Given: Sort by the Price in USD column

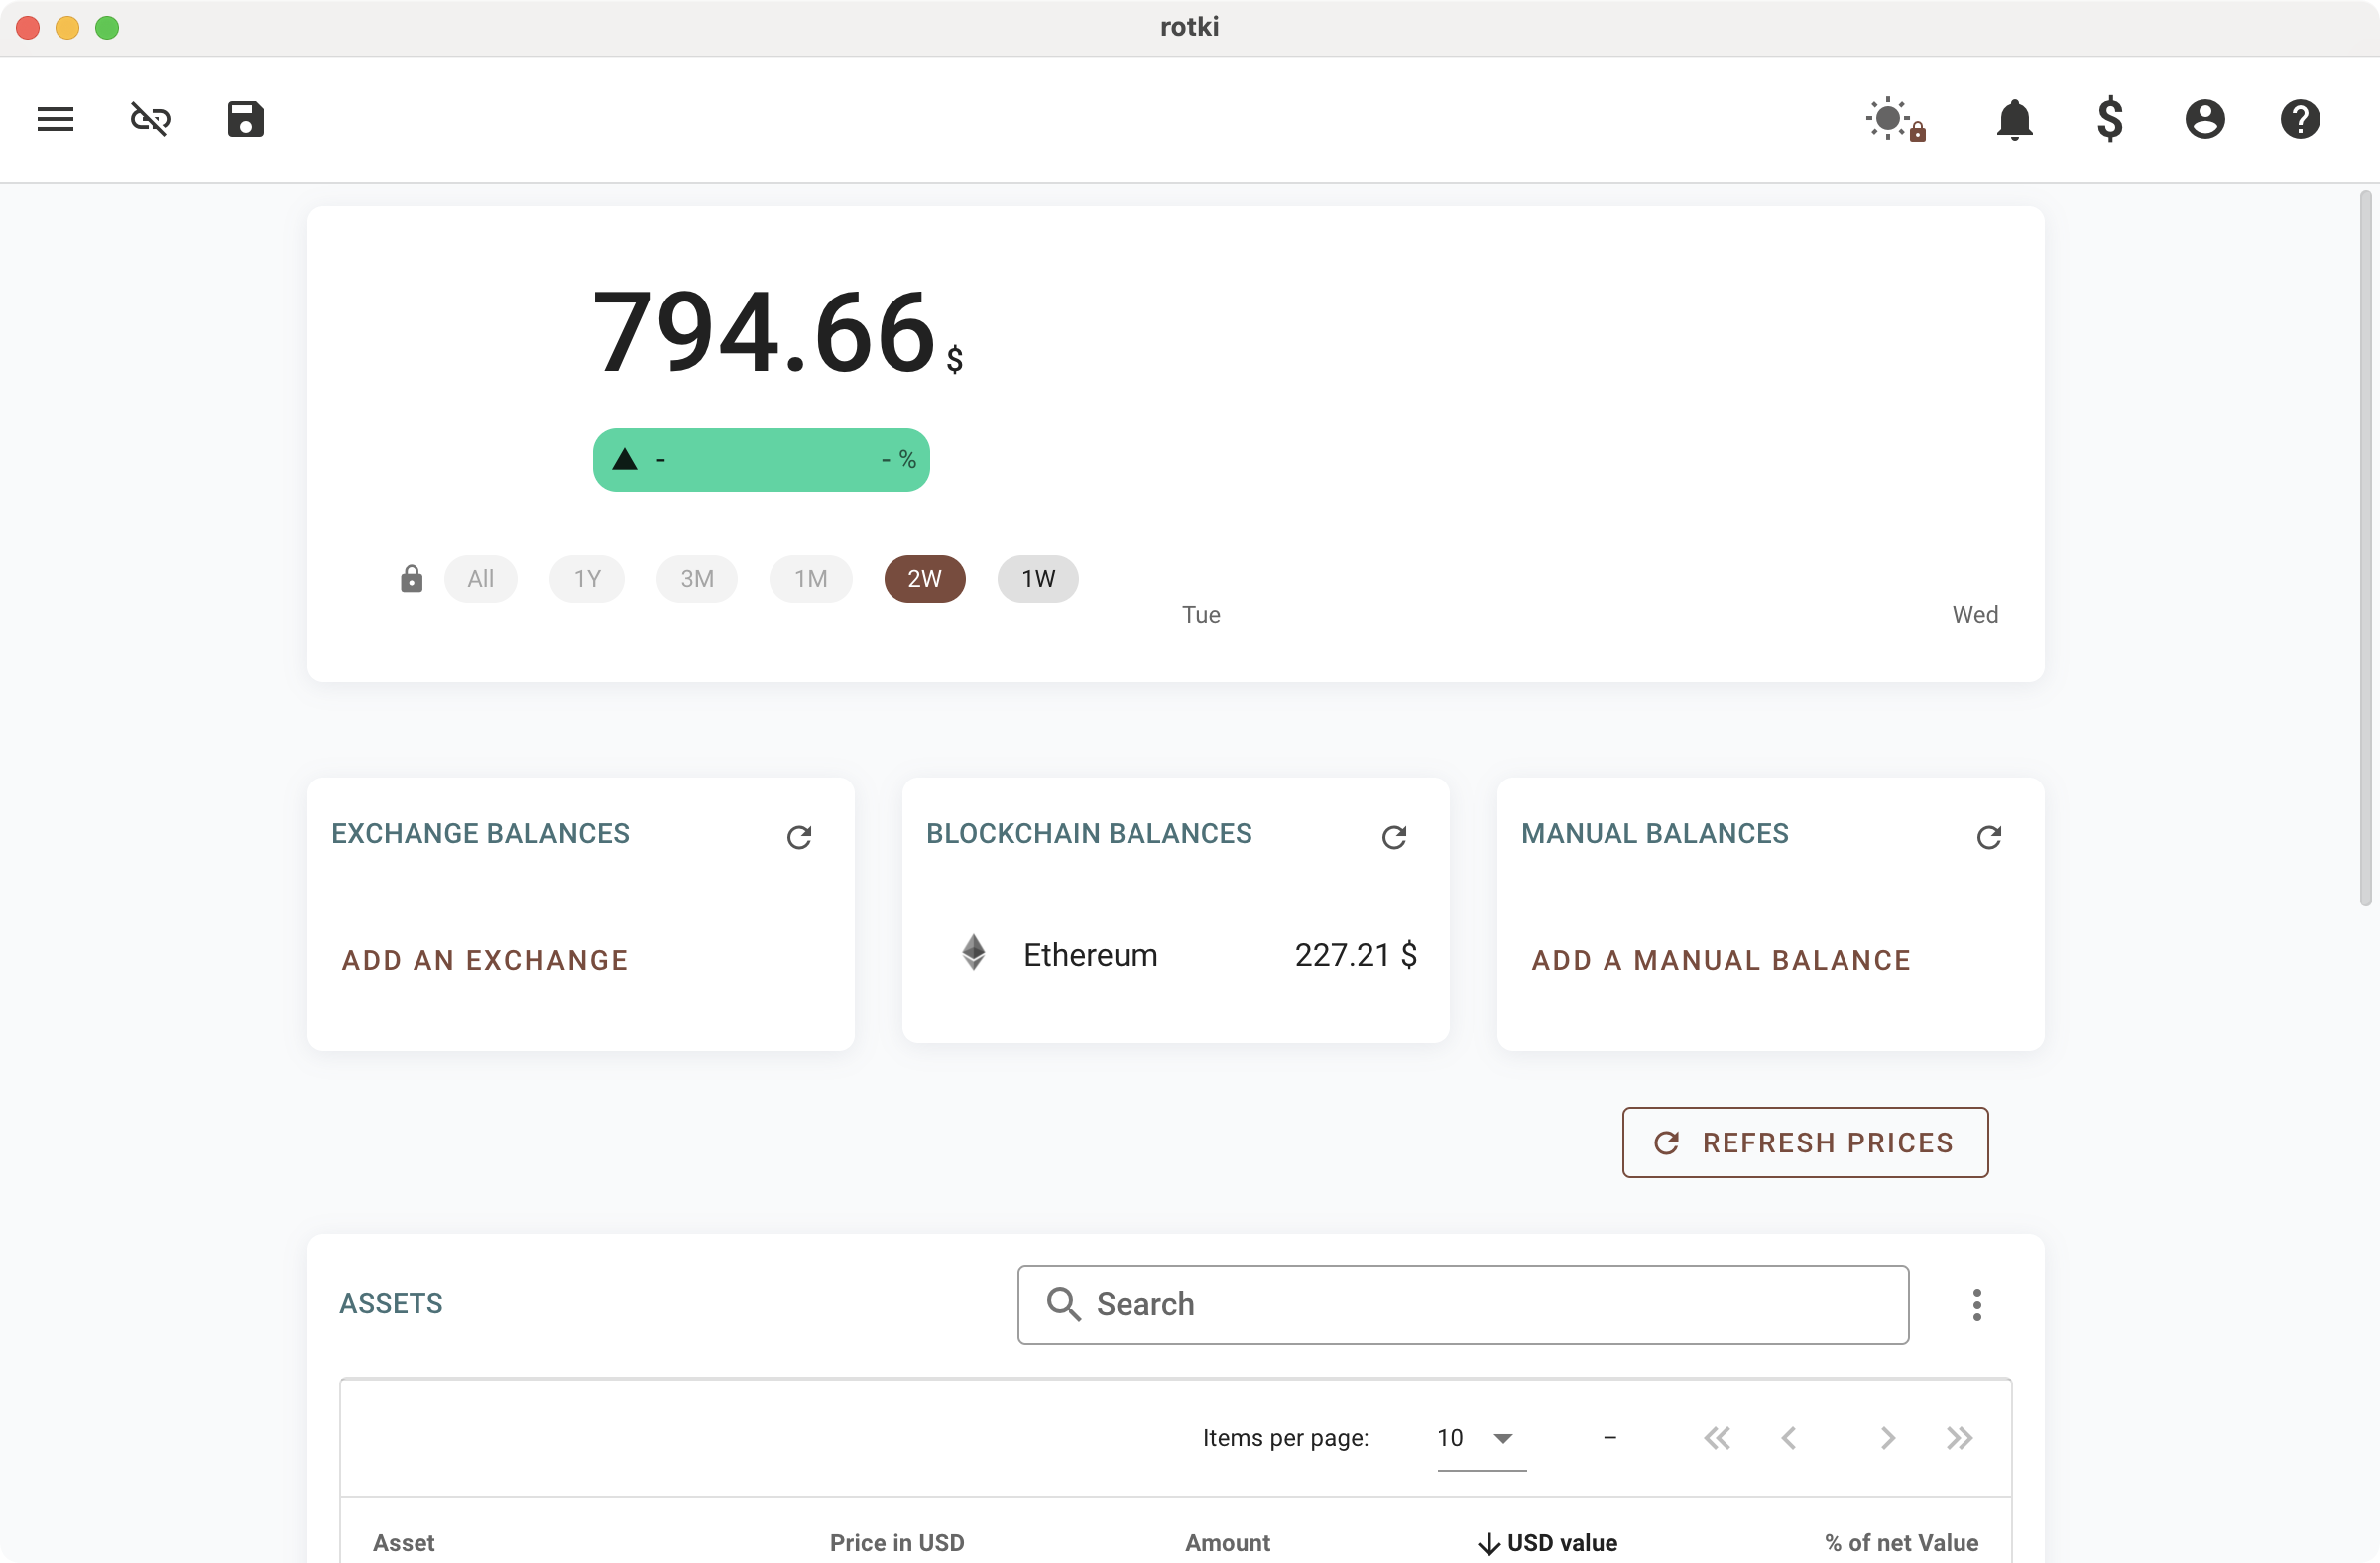Looking at the screenshot, I should pyautogui.click(x=897, y=1542).
